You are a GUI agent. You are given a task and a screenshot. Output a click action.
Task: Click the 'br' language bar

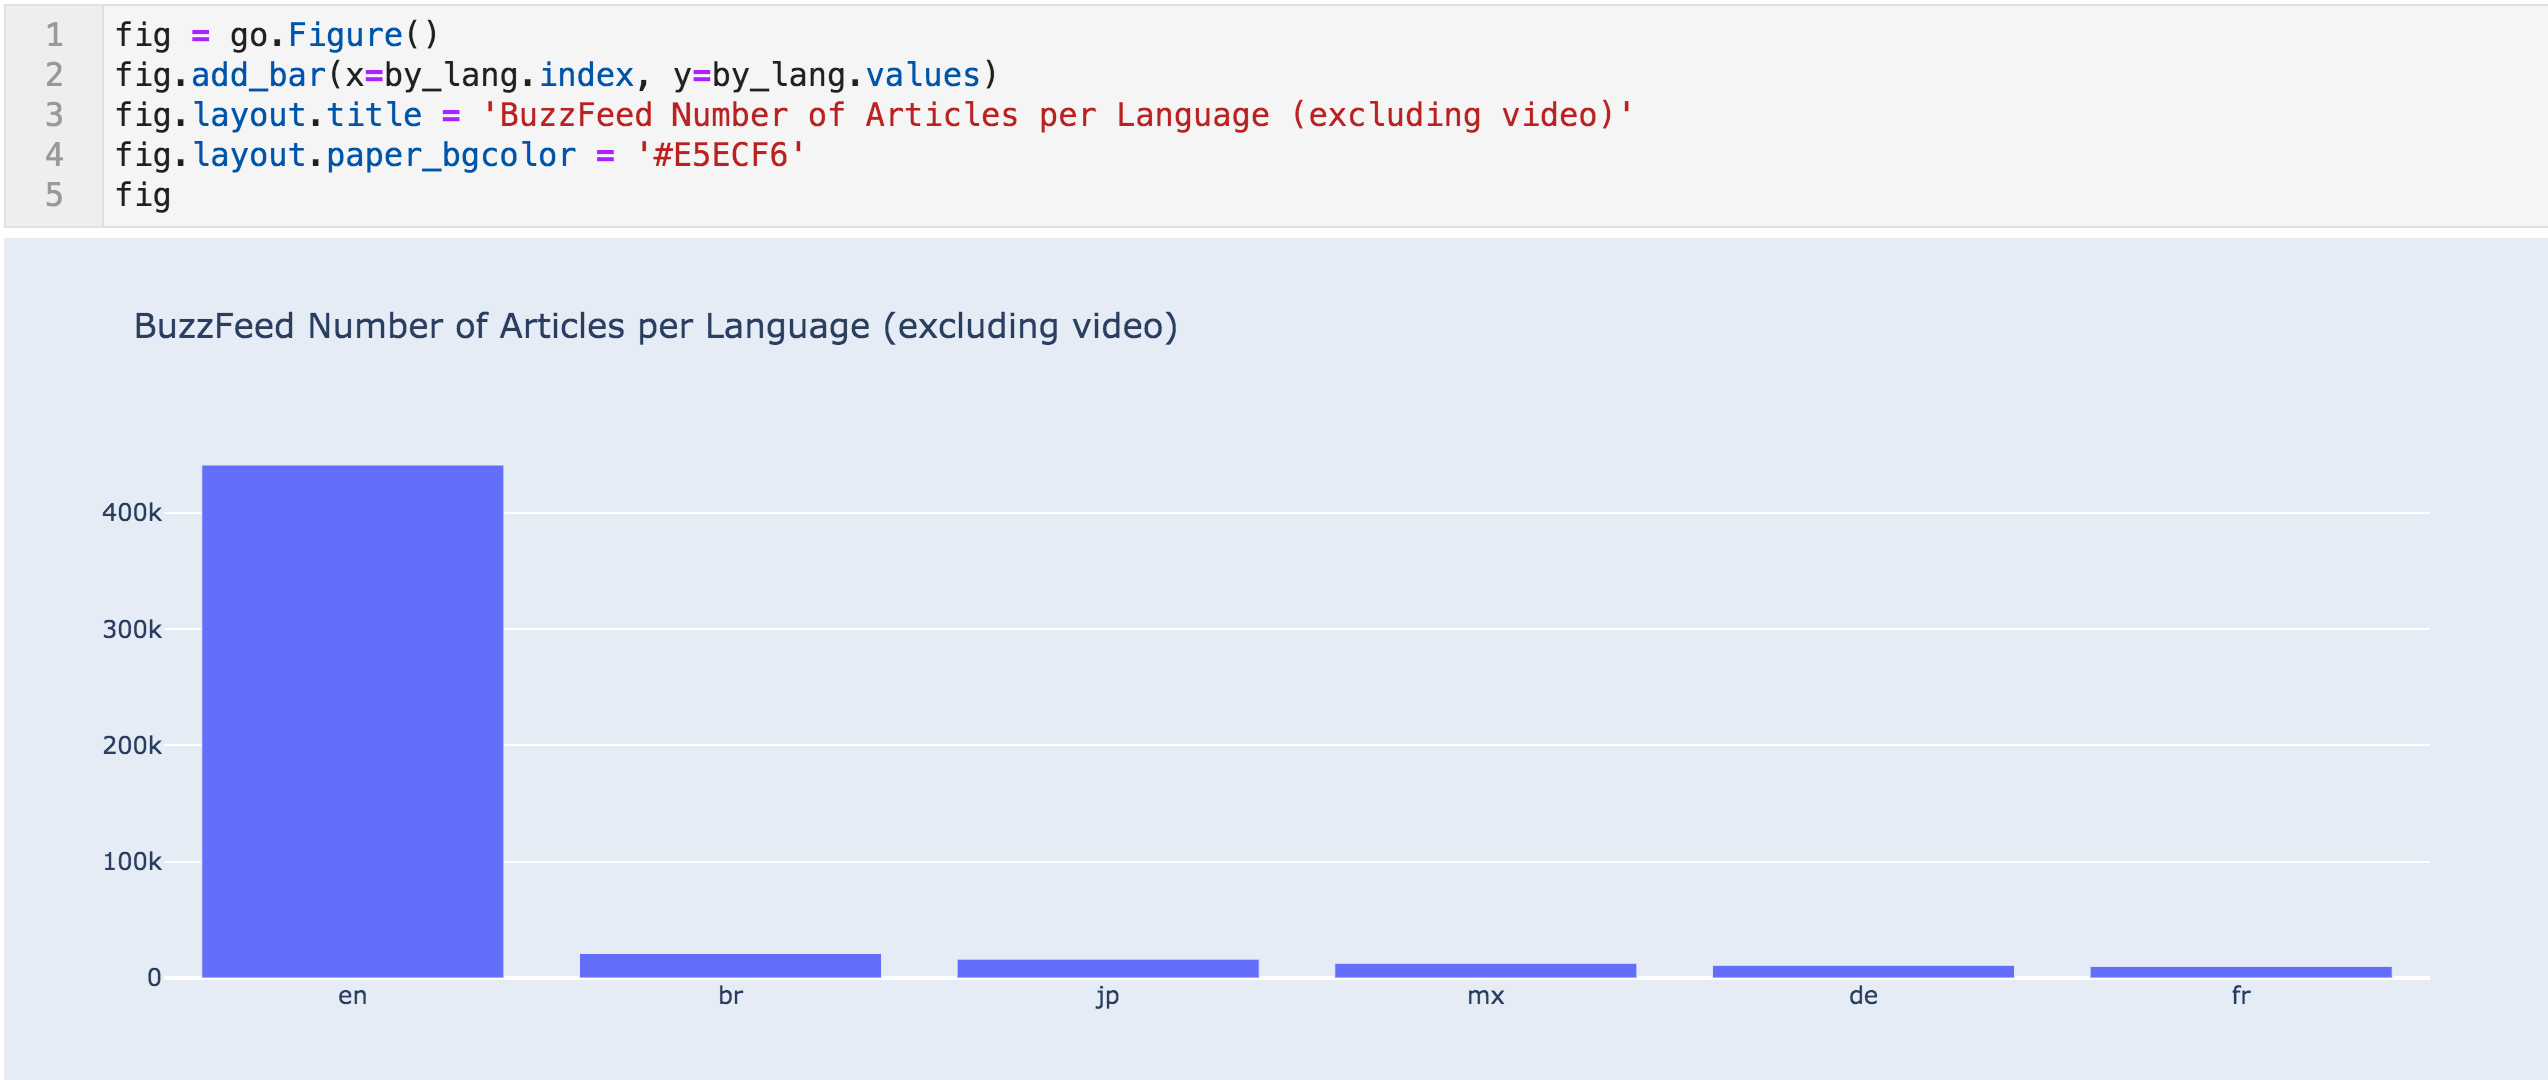pyautogui.click(x=730, y=965)
